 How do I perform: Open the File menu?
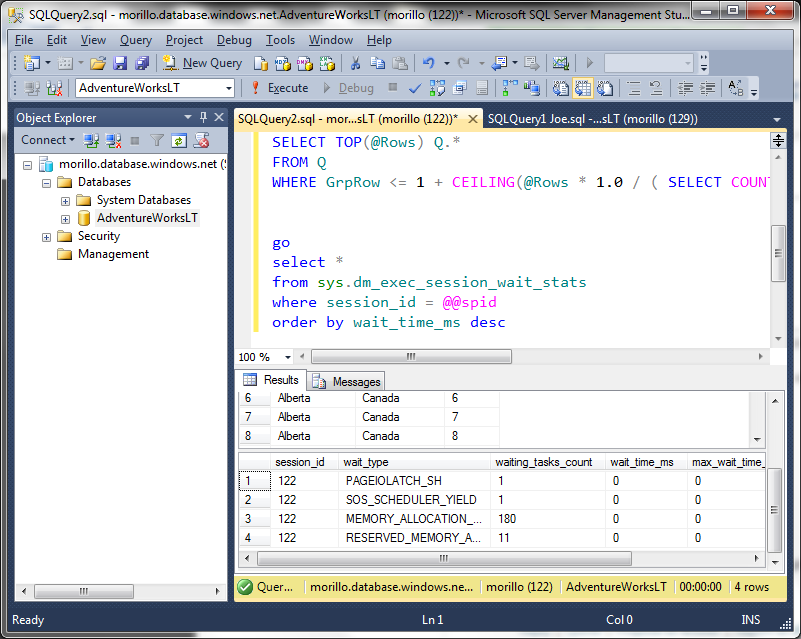[24, 40]
